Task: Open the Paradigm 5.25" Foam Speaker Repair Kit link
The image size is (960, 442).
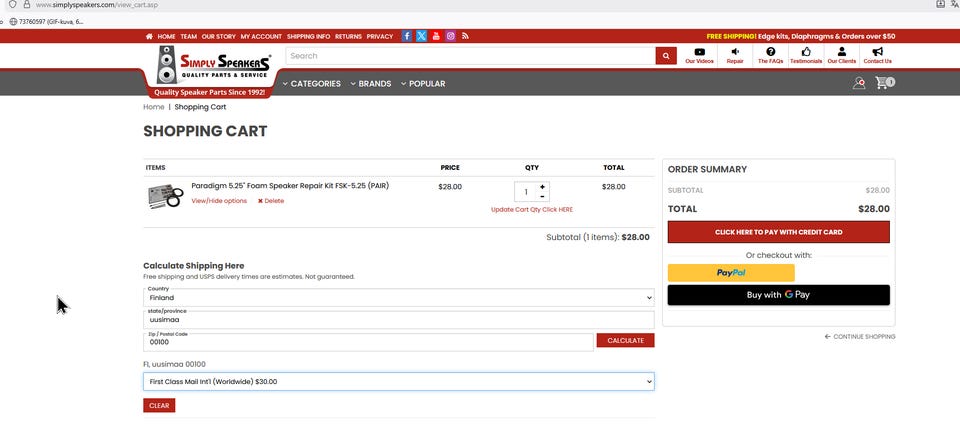Action: coord(290,185)
